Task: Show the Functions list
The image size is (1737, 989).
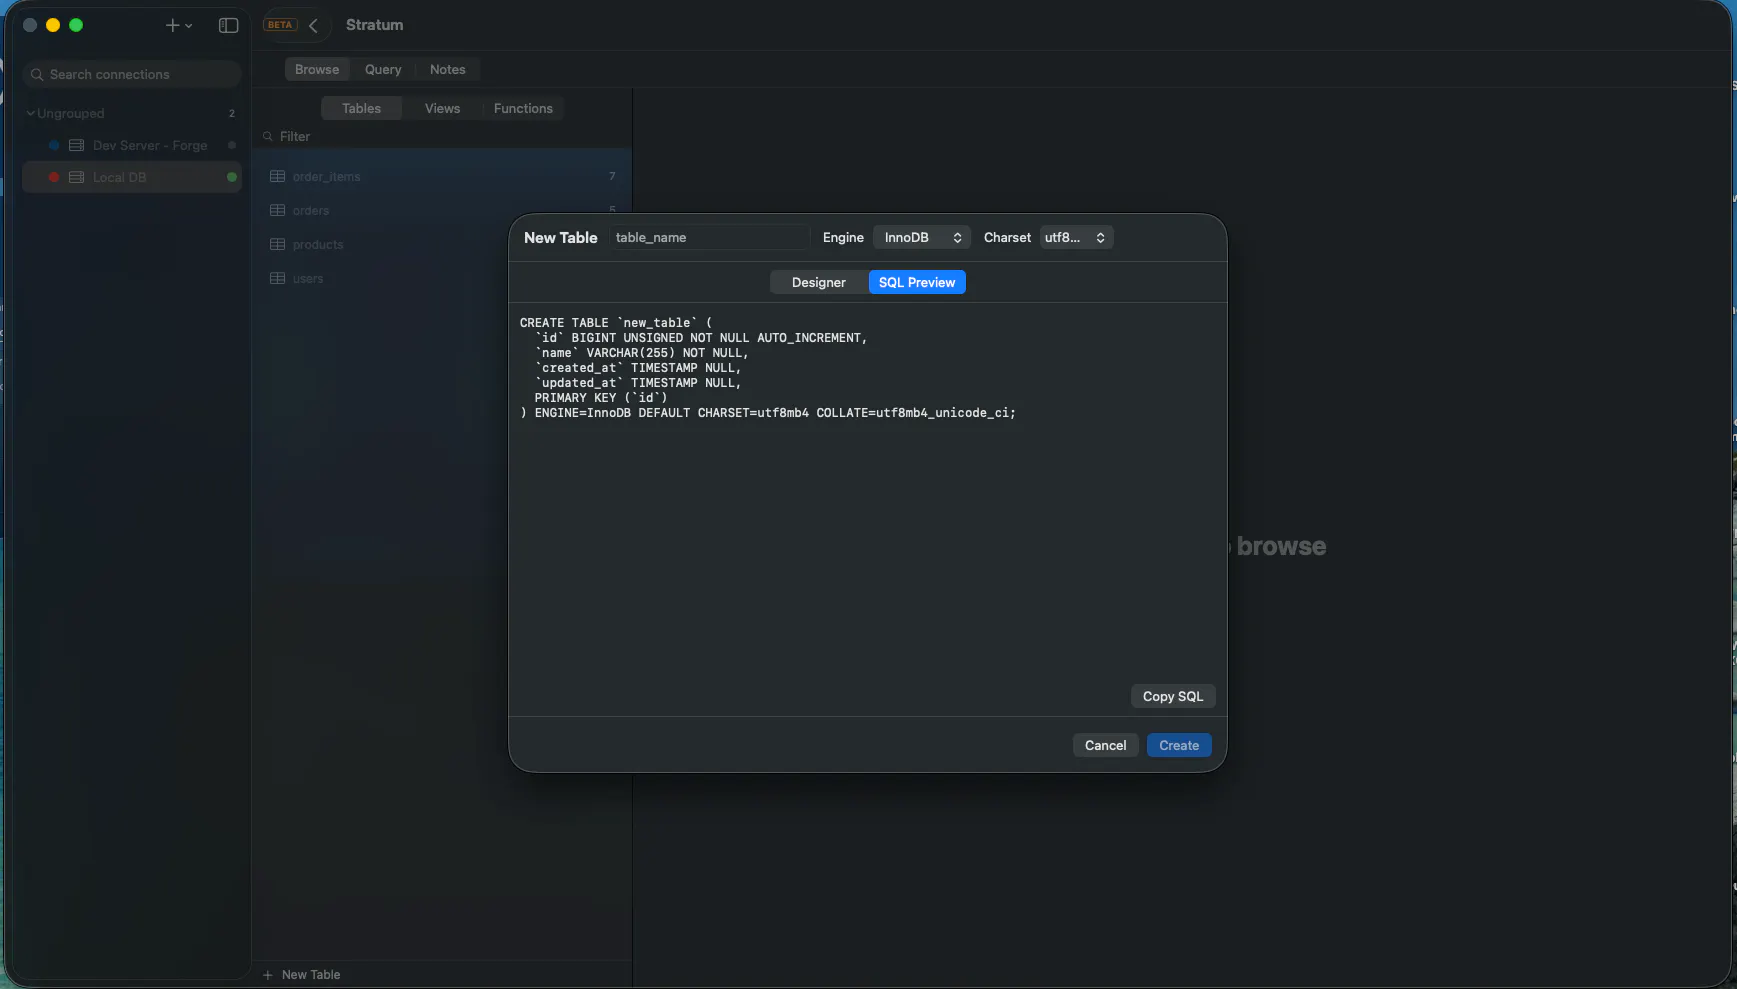Action: coord(523,109)
